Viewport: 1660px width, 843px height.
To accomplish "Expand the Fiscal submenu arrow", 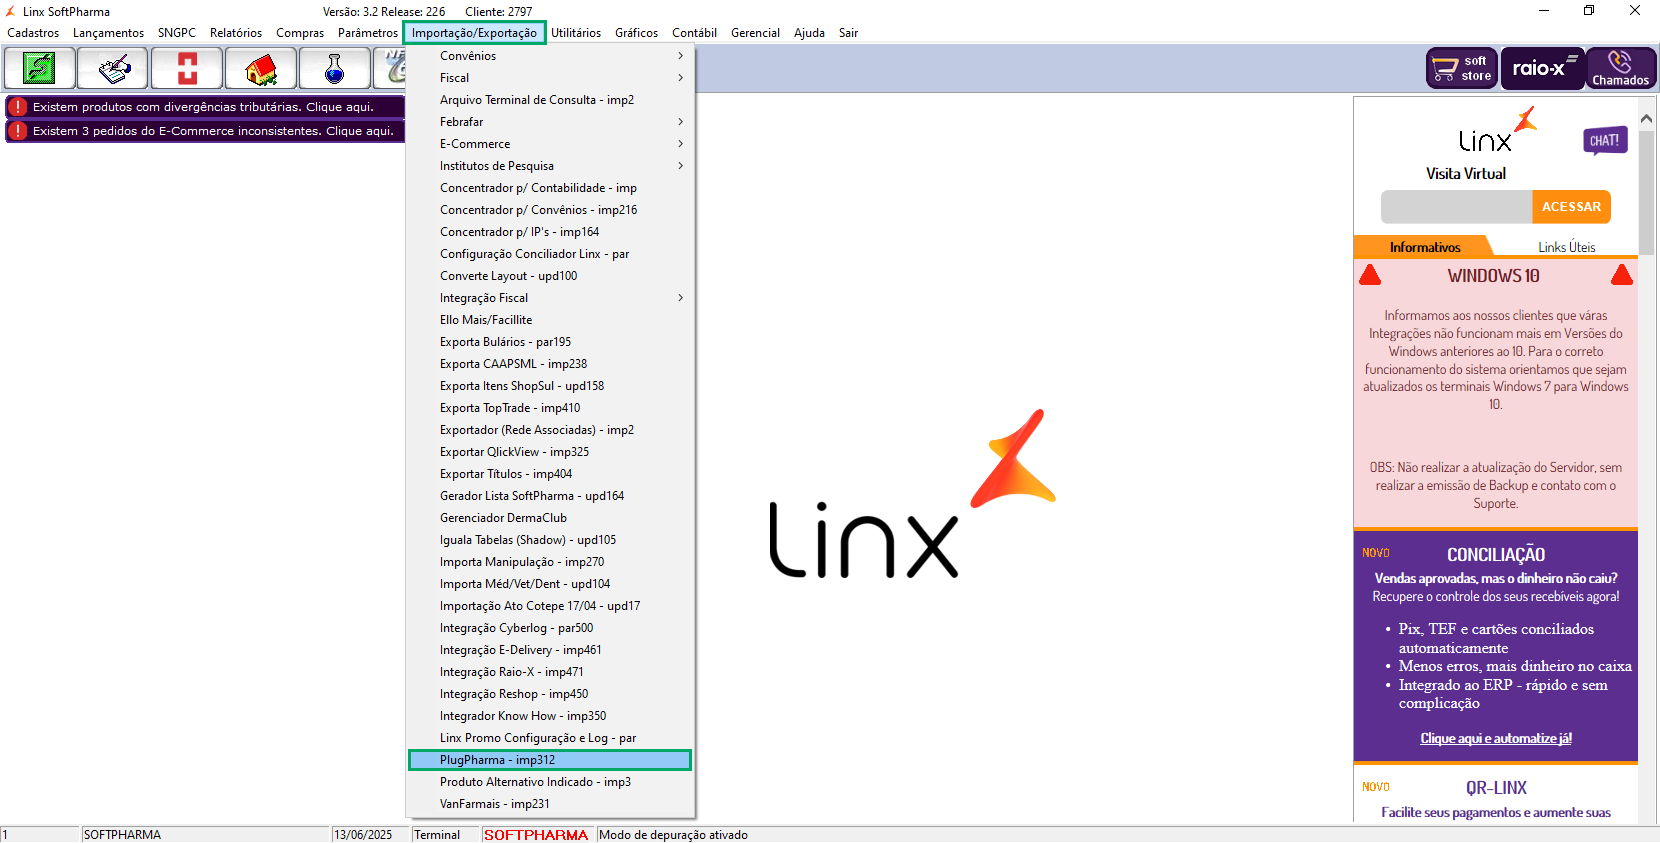I will [680, 78].
